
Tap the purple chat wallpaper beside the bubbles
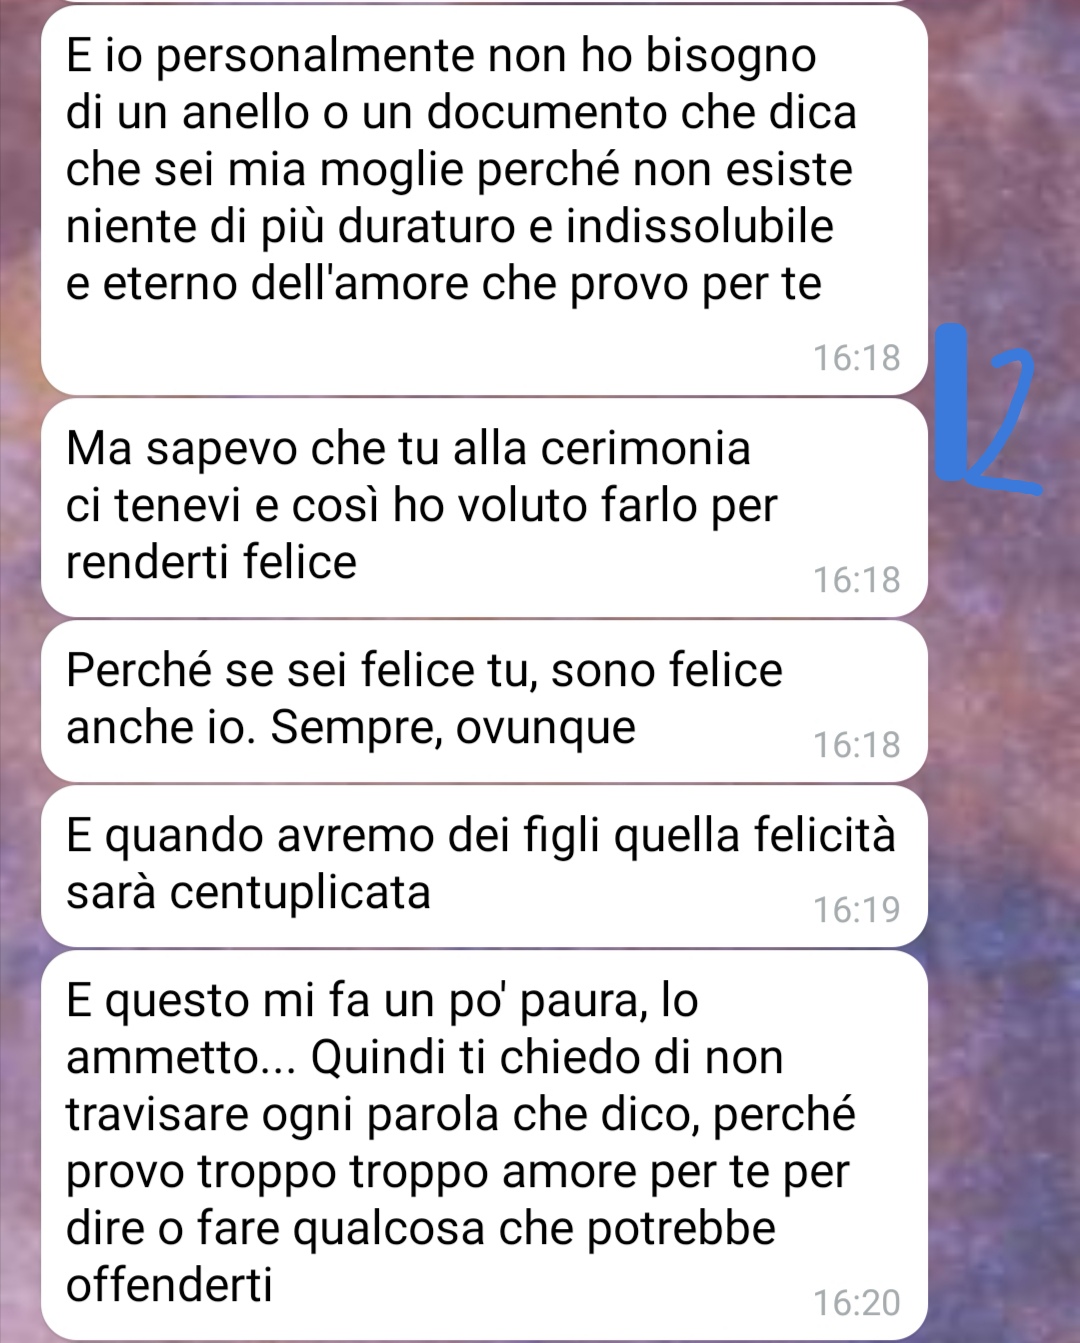1003,800
